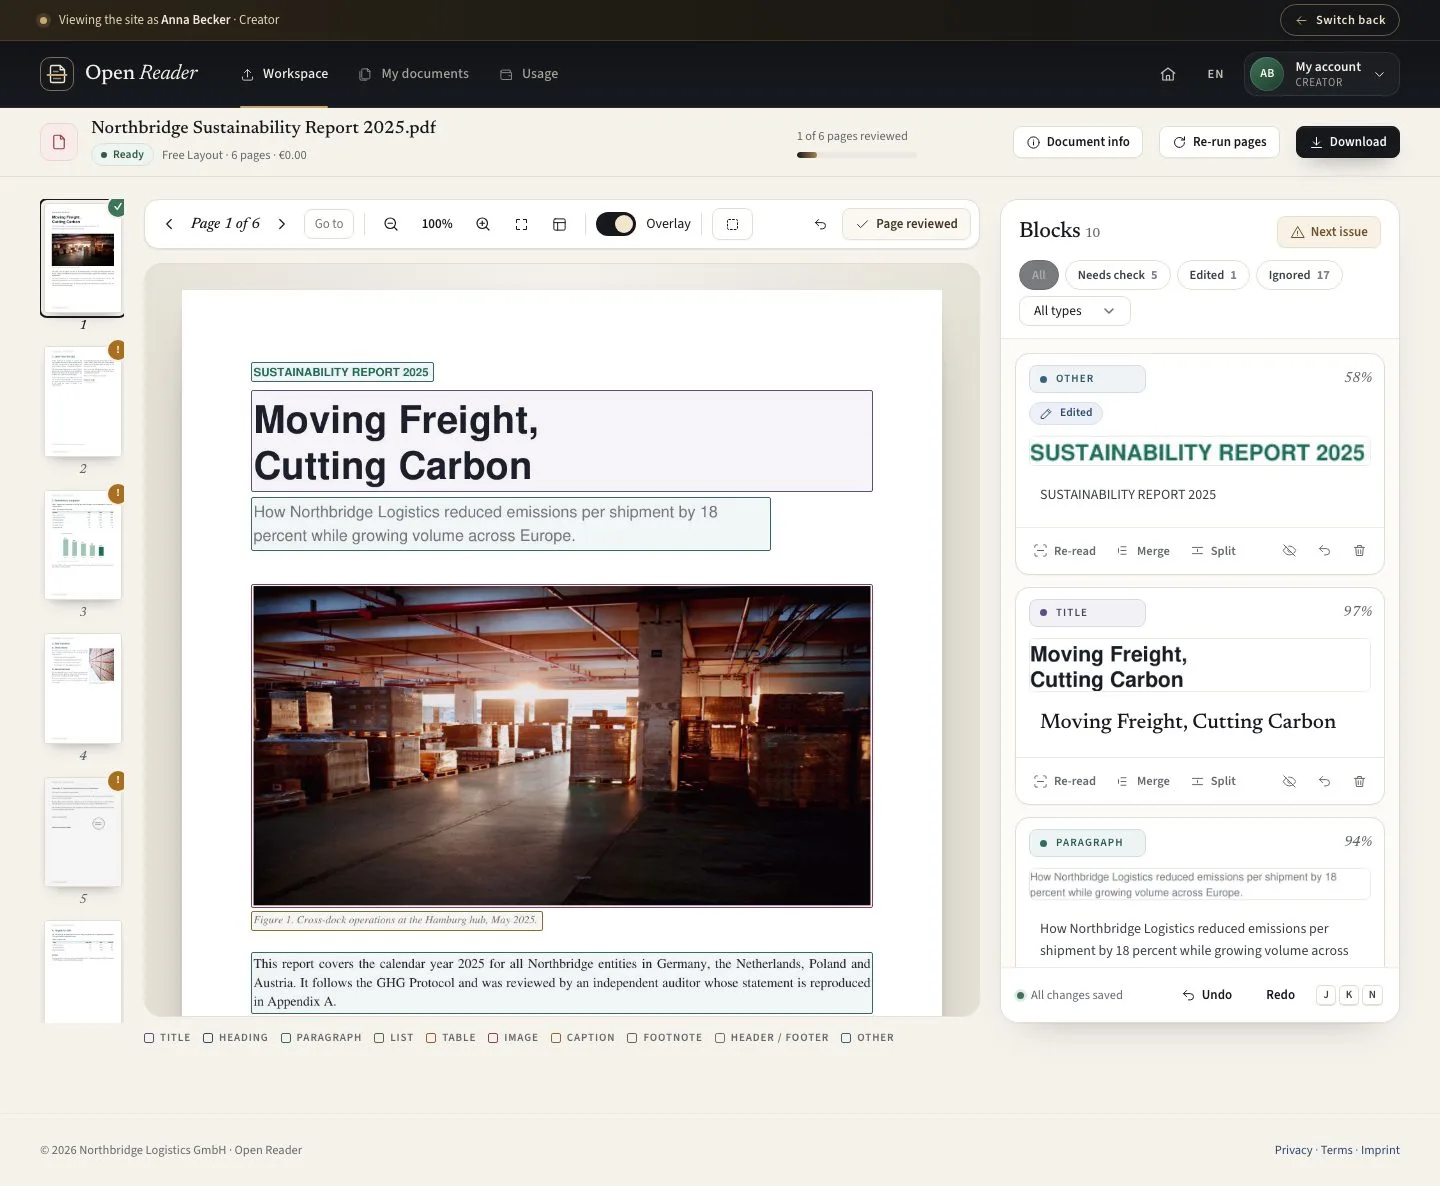Activate the draw region selection tool
This screenshot has width=1440, height=1186.
[732, 224]
